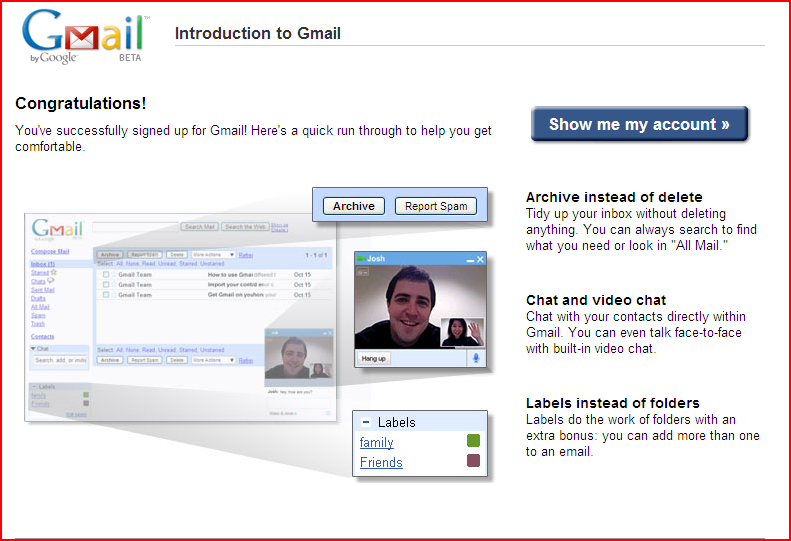
Task: Close the large Josh video chat window
Action: pyautogui.click(x=480, y=259)
